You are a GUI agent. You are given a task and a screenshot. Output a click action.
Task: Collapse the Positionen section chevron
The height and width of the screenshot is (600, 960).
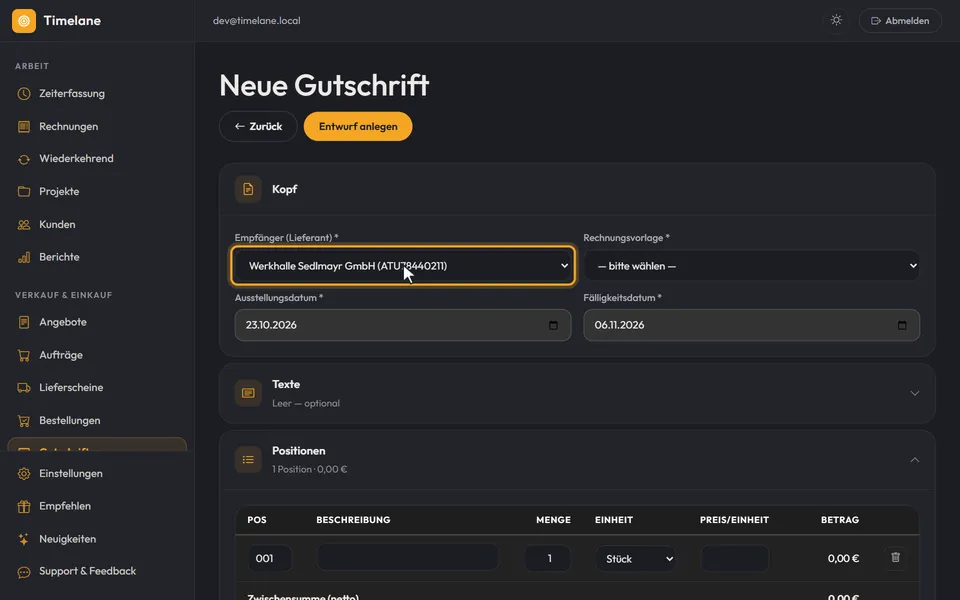(915, 460)
